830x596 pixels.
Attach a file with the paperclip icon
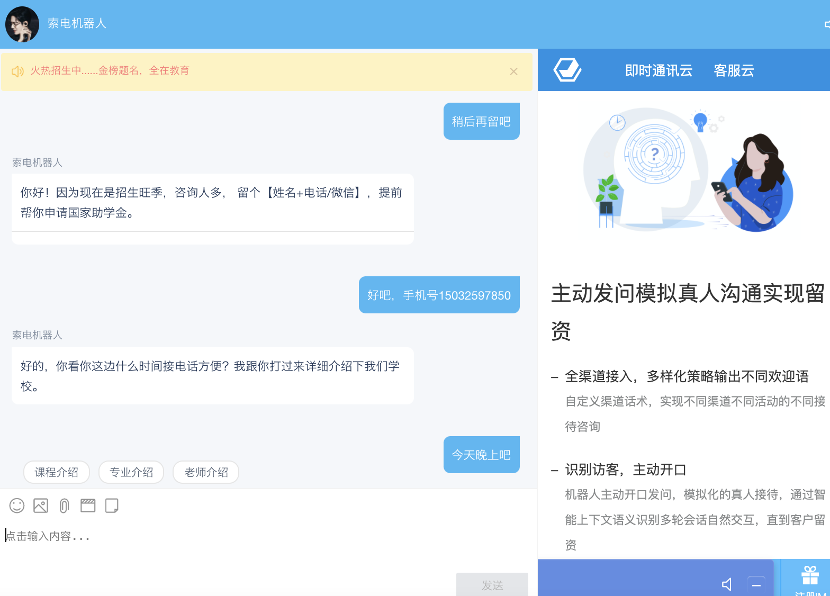click(64, 506)
